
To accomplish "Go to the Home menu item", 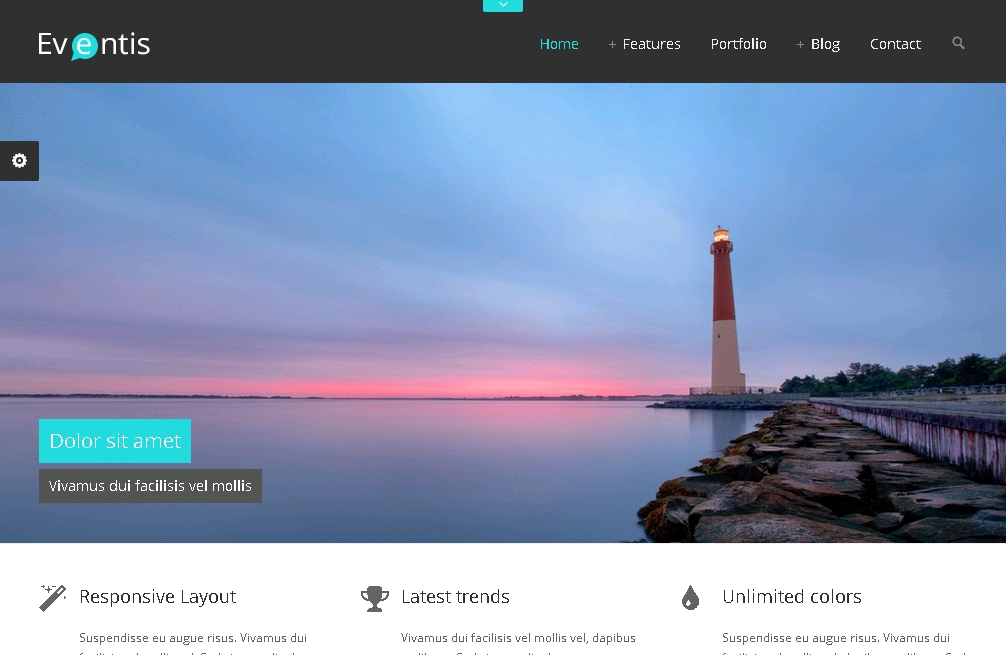I will pyautogui.click(x=559, y=44).
